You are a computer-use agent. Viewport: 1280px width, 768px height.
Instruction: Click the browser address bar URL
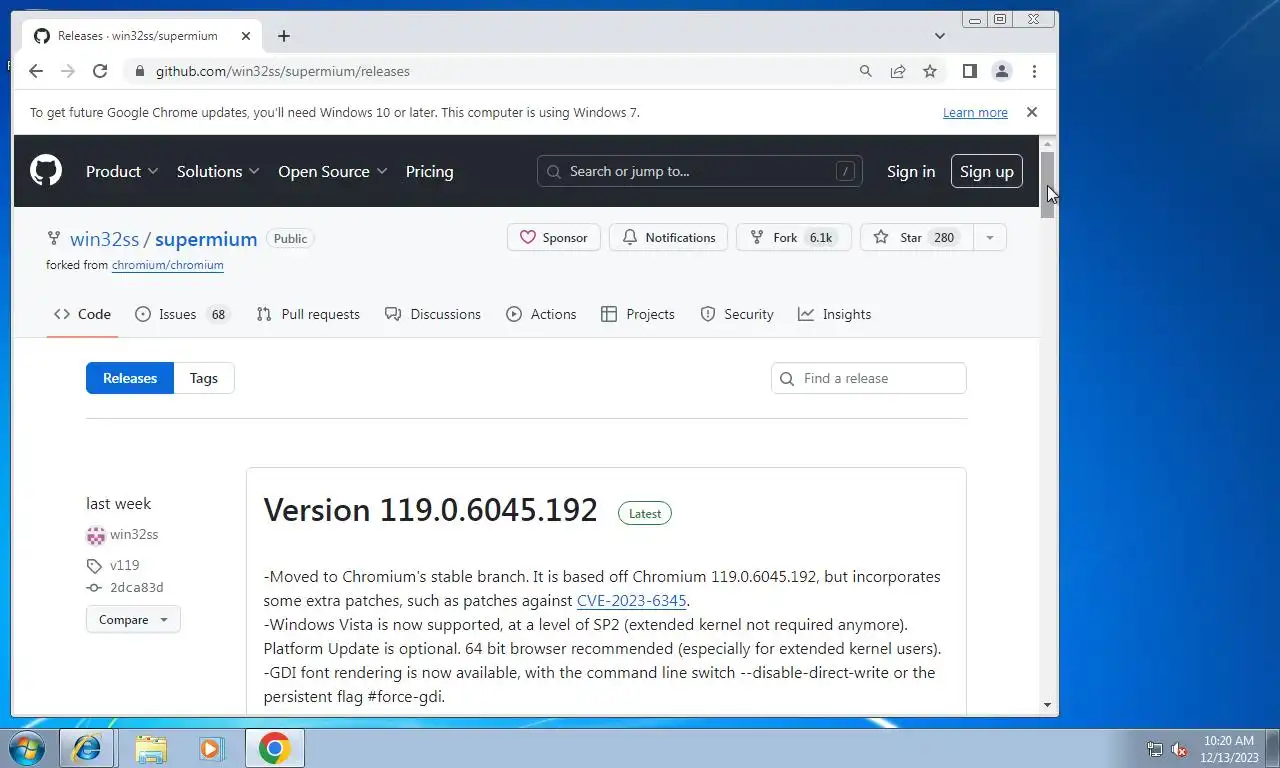(x=283, y=71)
